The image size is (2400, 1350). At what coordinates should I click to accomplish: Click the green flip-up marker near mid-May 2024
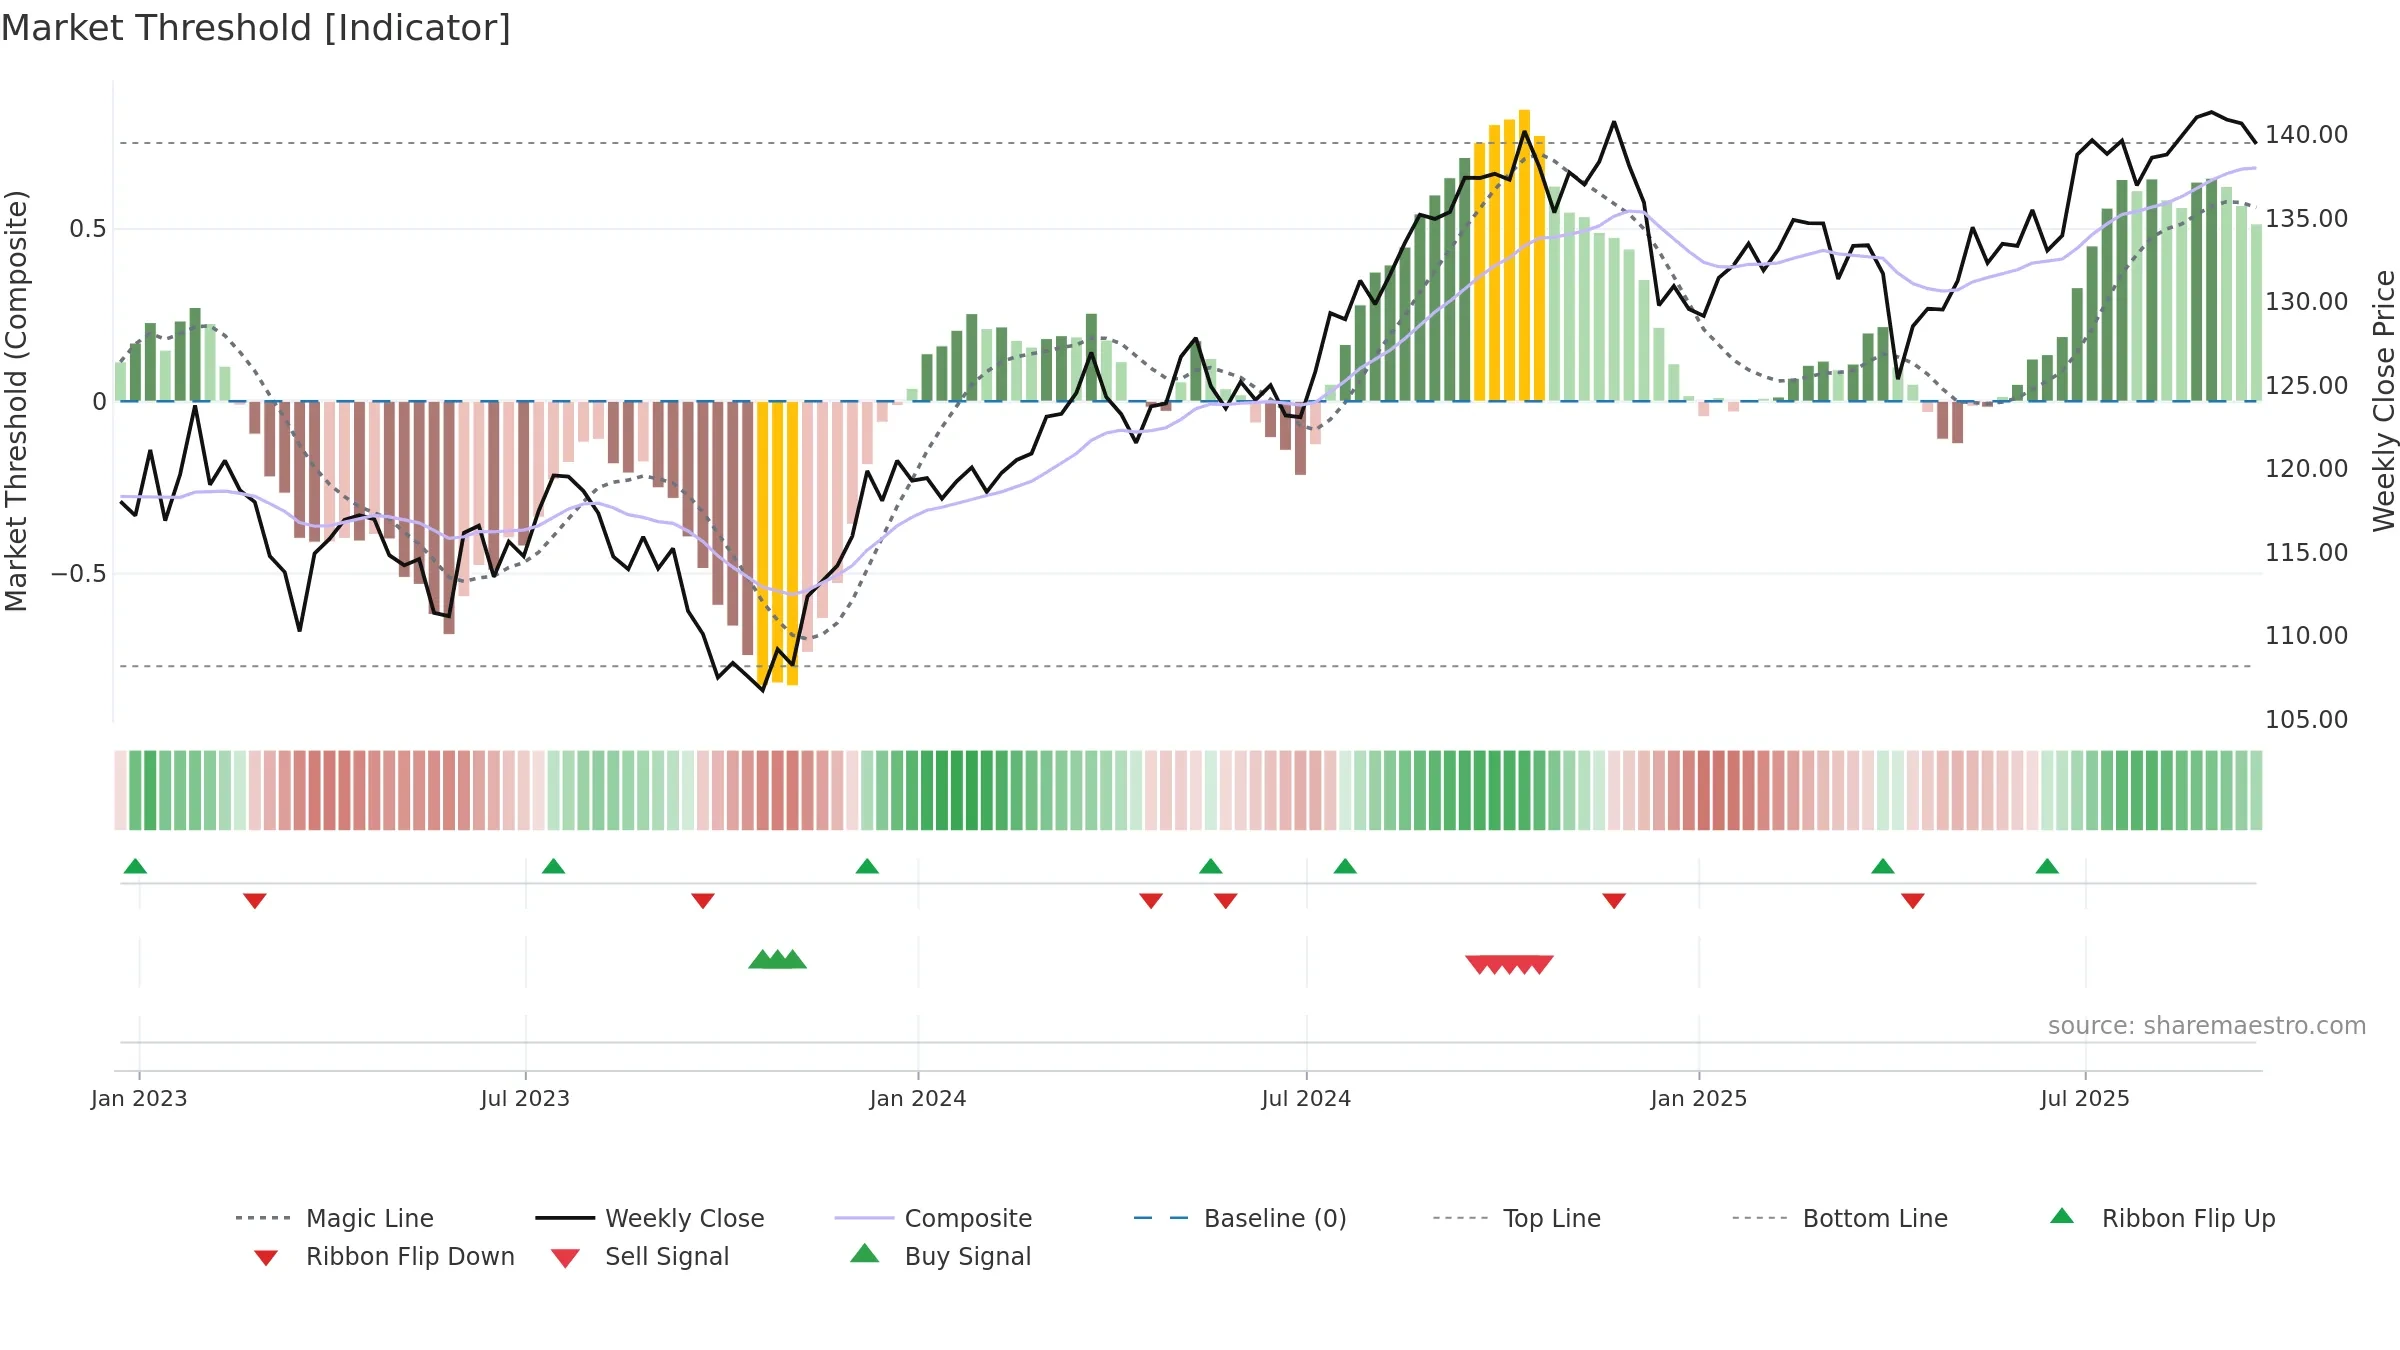1211,866
